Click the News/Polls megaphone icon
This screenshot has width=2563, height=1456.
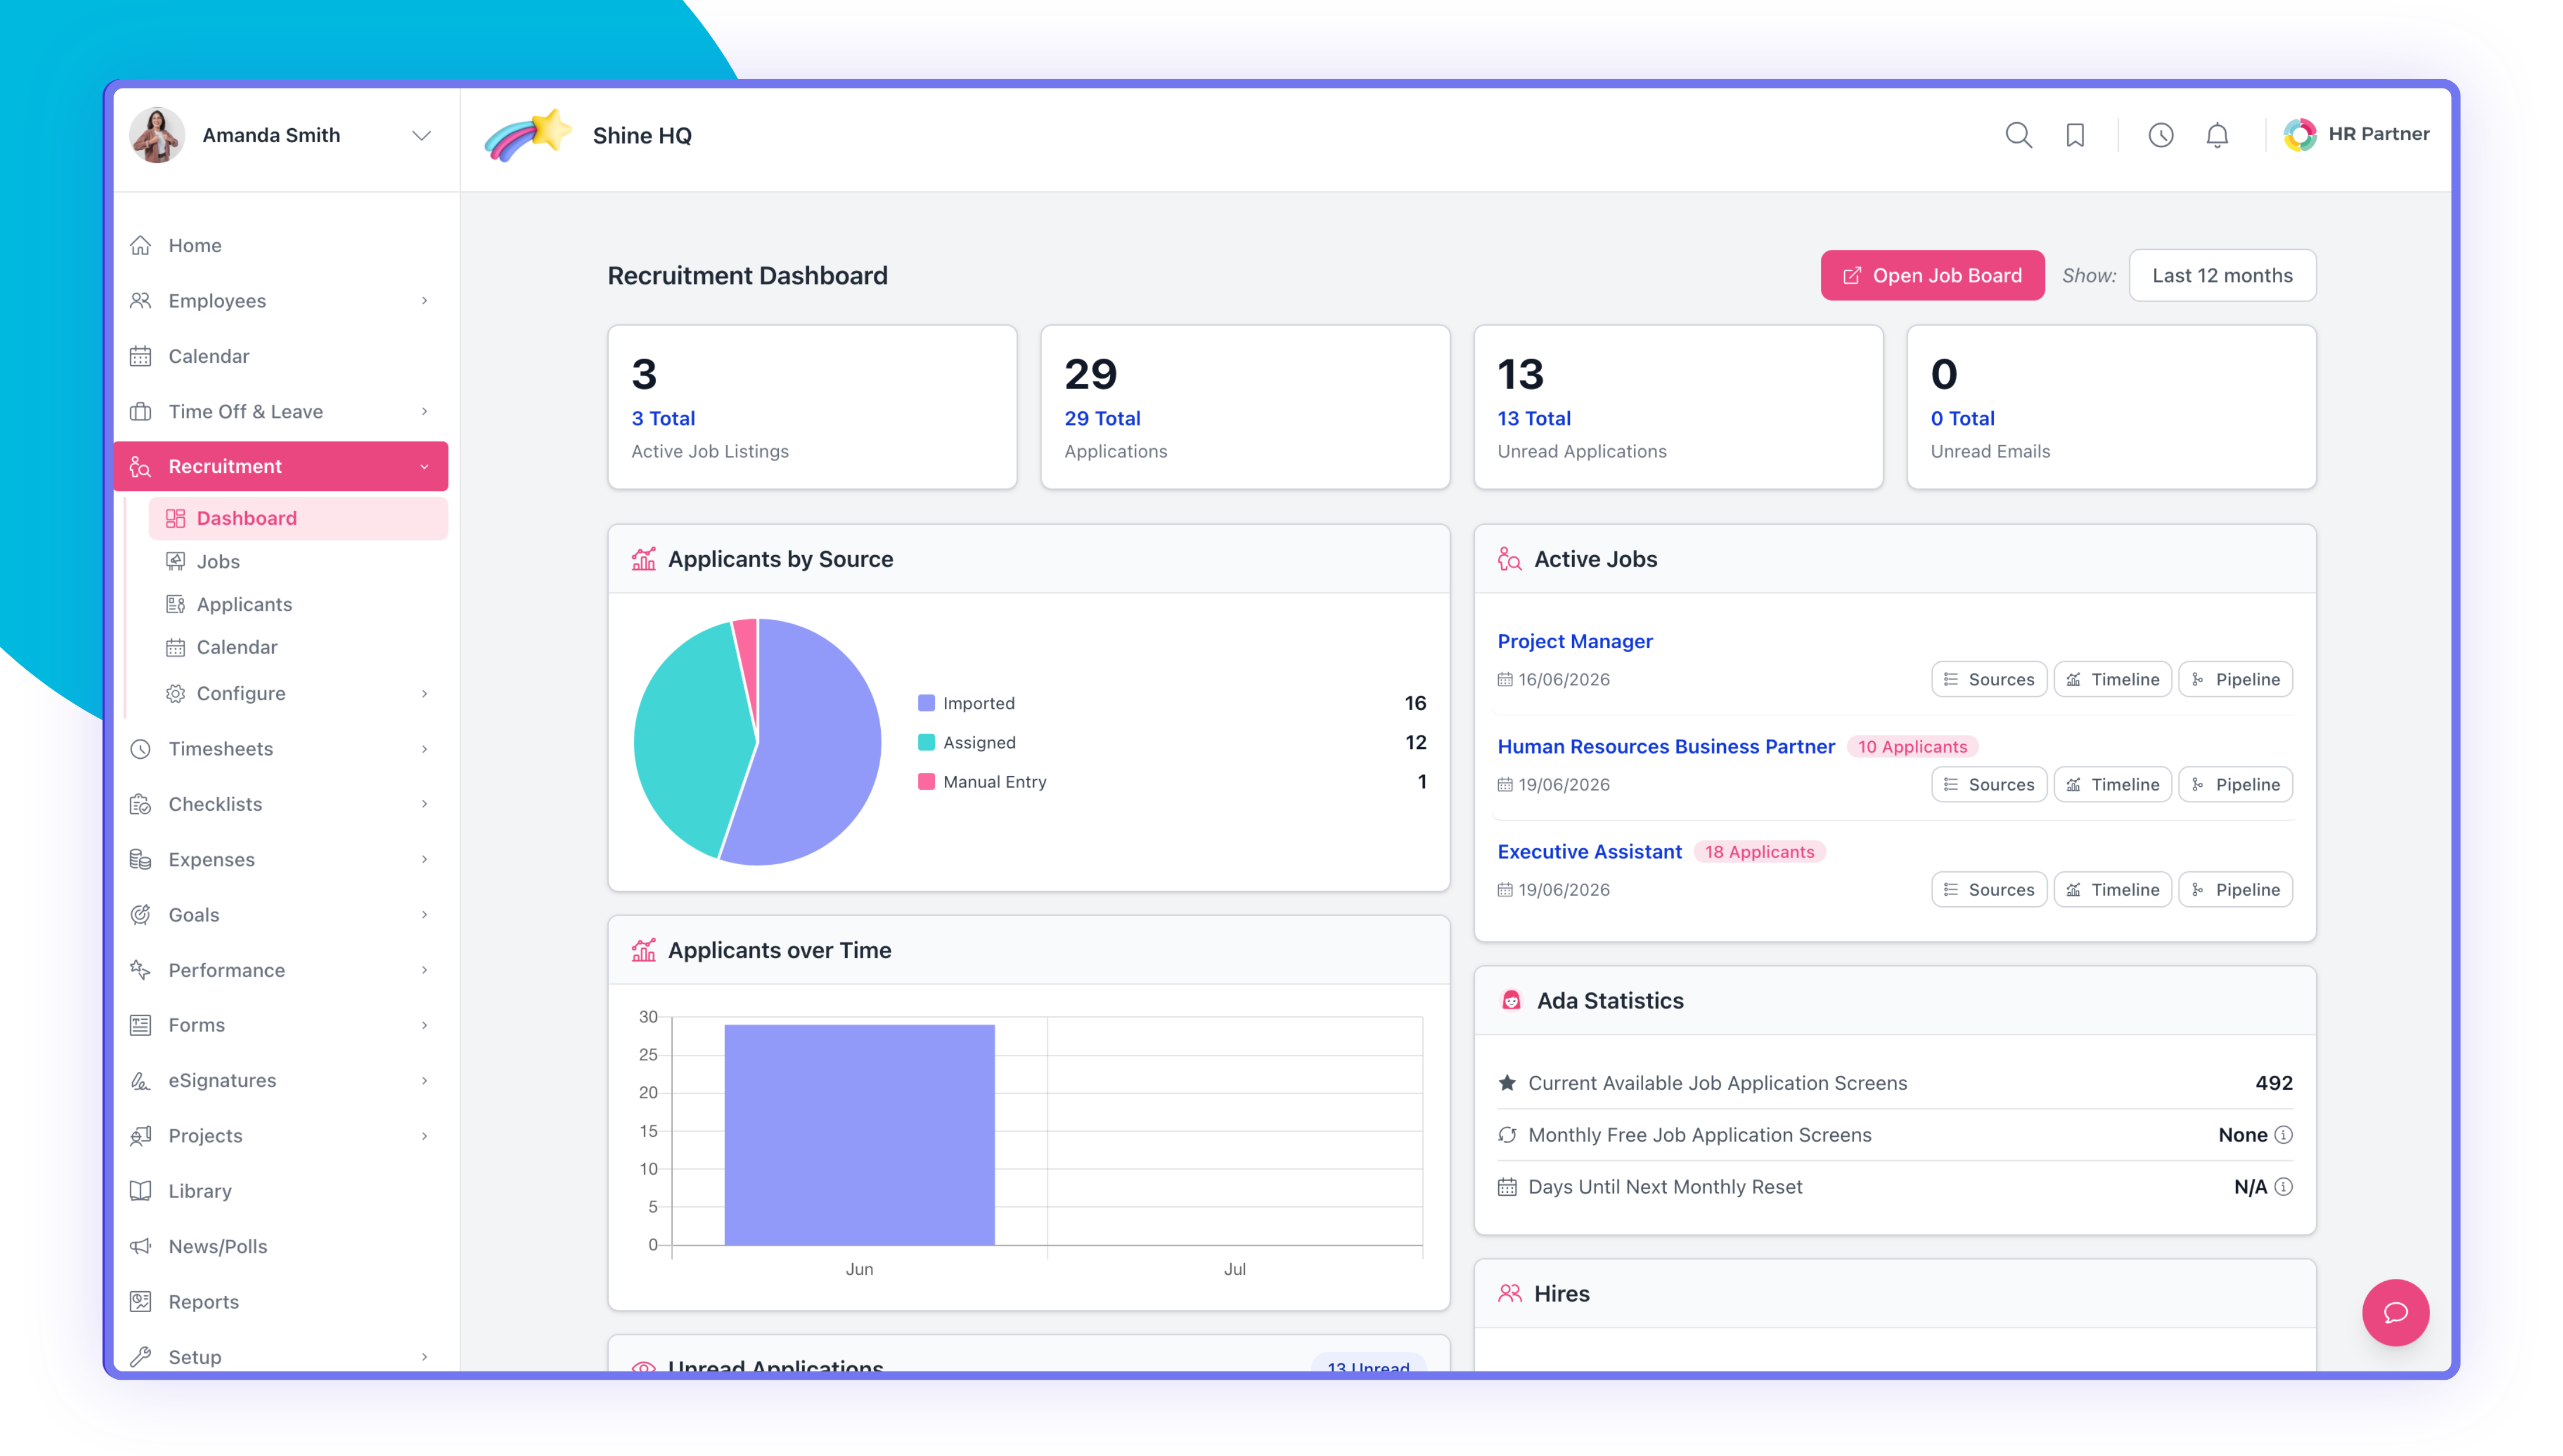[140, 1246]
